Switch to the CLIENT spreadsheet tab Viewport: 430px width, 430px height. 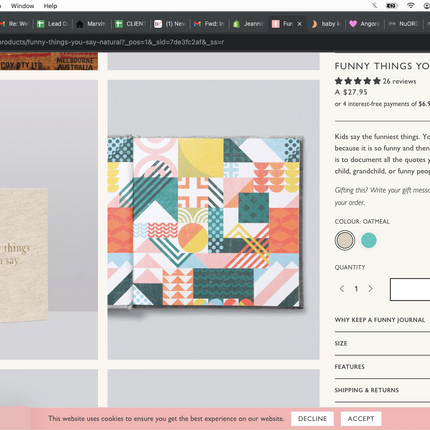tap(130, 24)
